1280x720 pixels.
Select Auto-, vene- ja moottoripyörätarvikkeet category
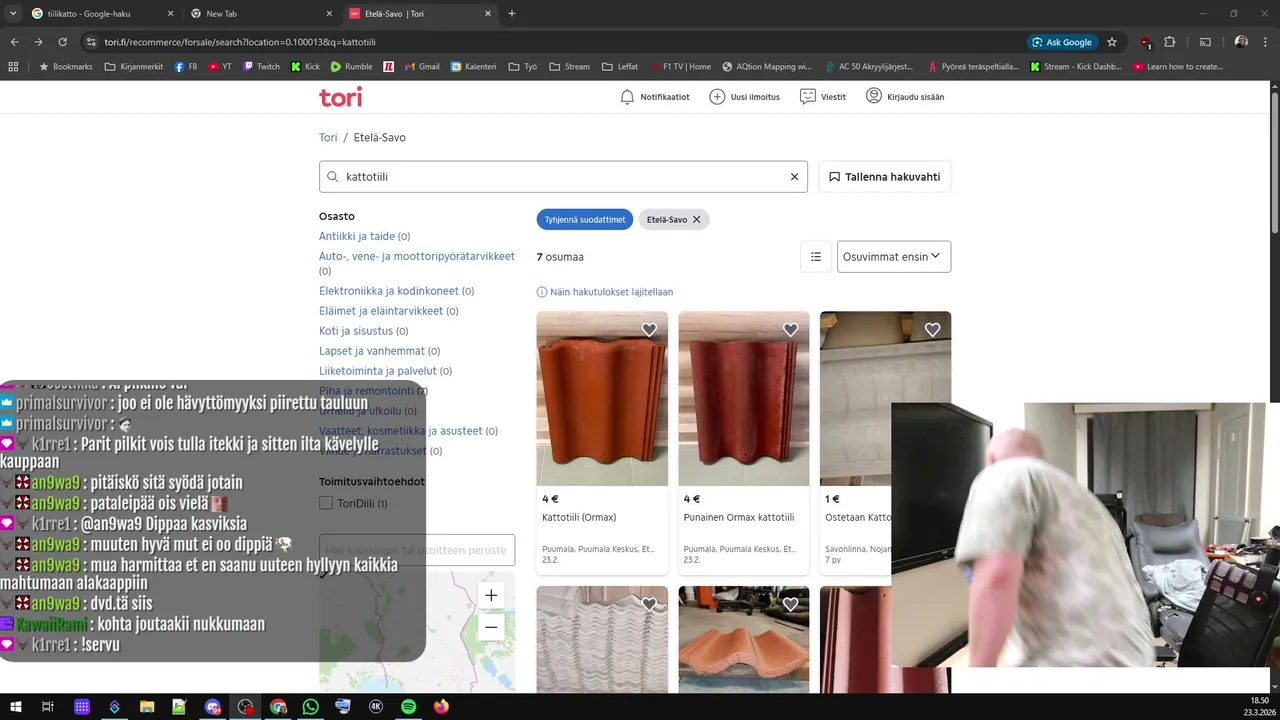tap(417, 256)
